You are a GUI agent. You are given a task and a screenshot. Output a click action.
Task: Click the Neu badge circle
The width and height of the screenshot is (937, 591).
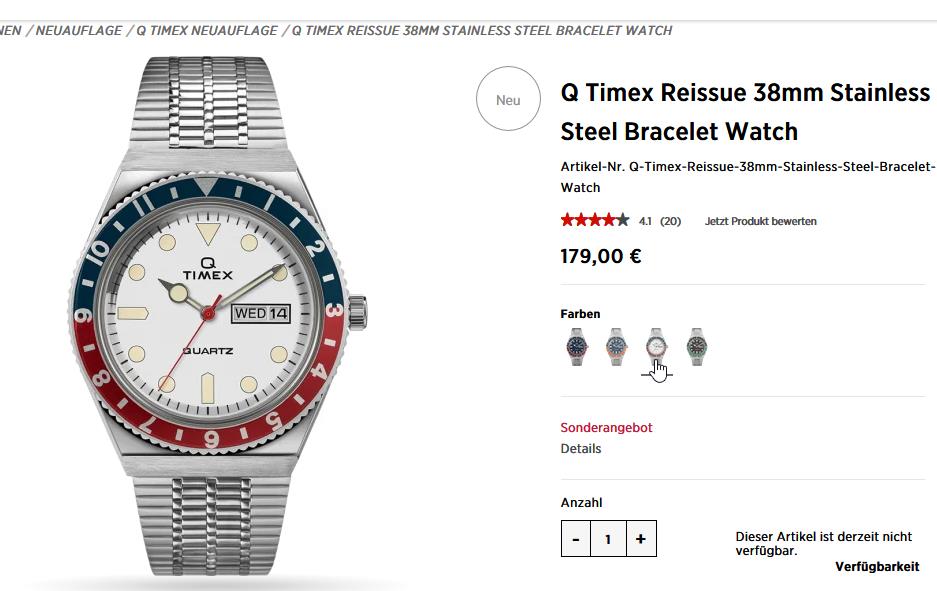tap(508, 100)
